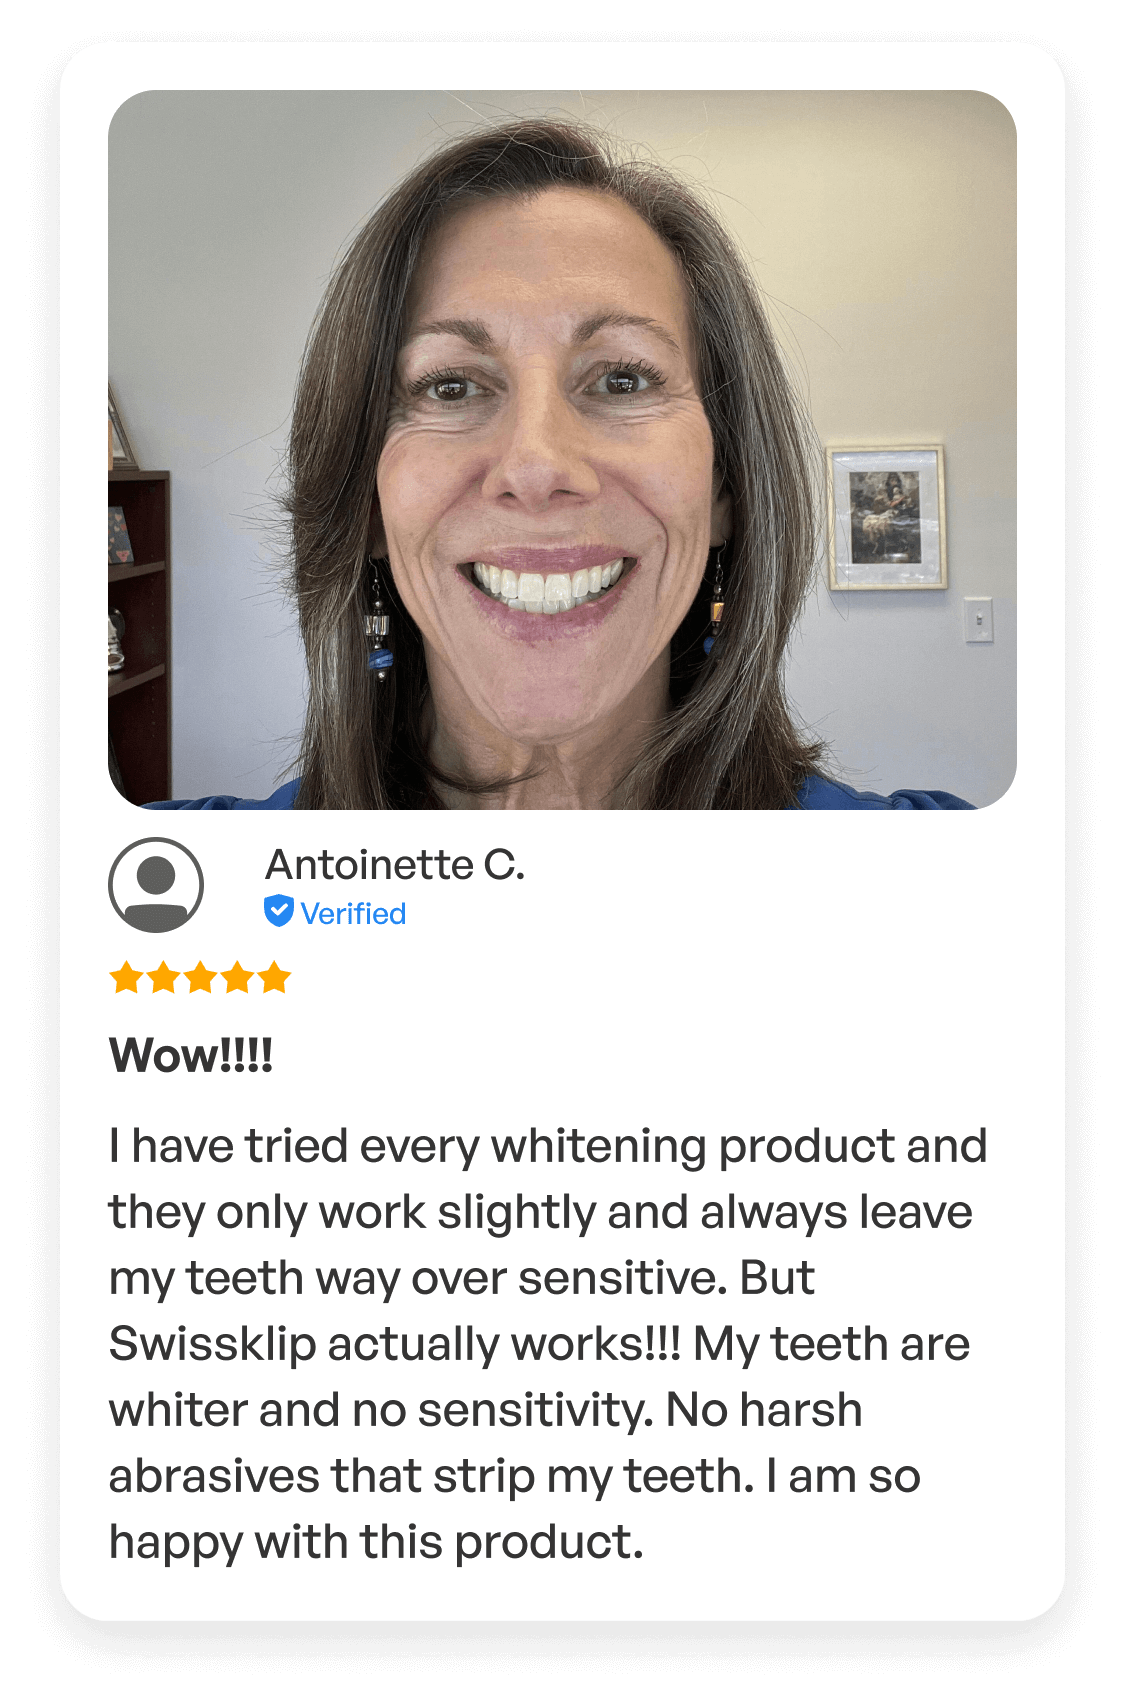
Task: Click the woman's smile in the photo
Action: (x=545, y=584)
